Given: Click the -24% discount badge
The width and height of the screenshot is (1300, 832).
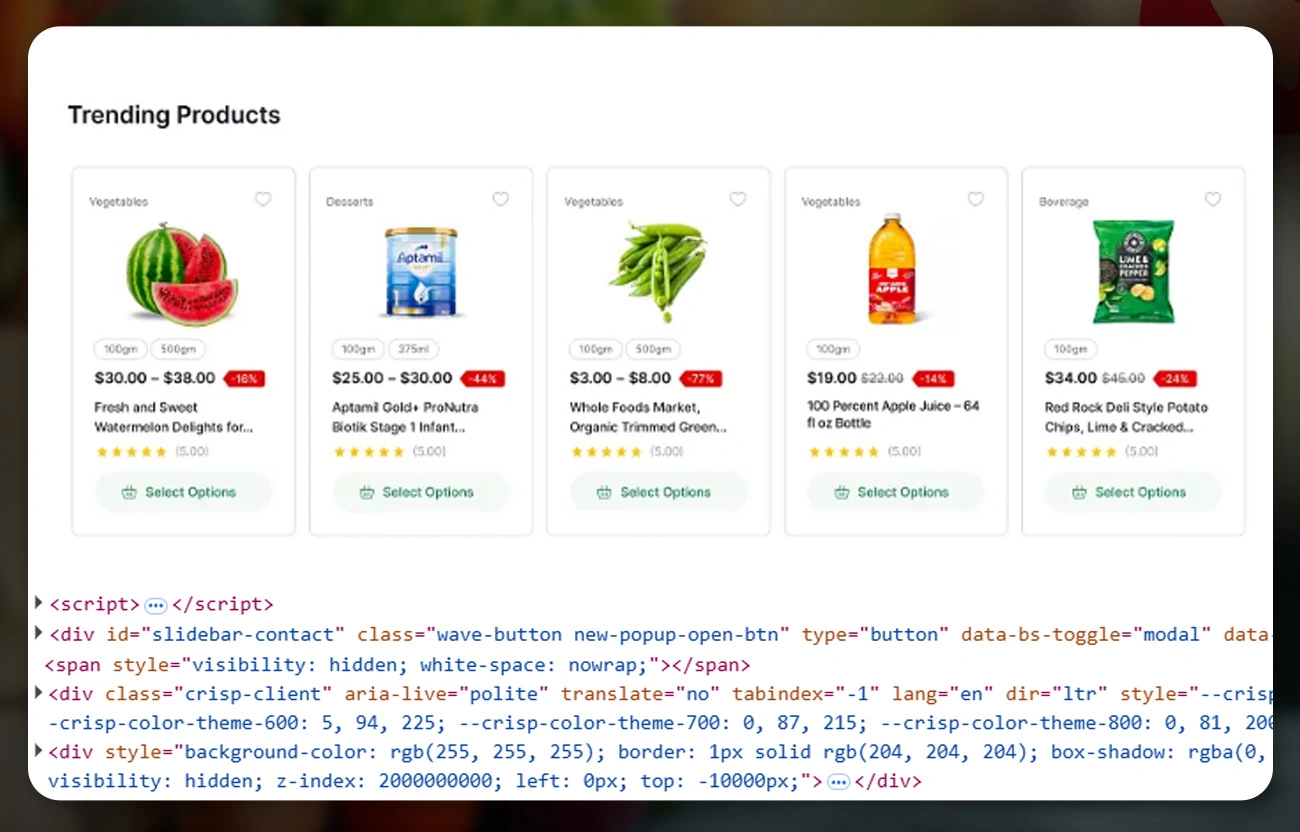Looking at the screenshot, I should point(1175,379).
